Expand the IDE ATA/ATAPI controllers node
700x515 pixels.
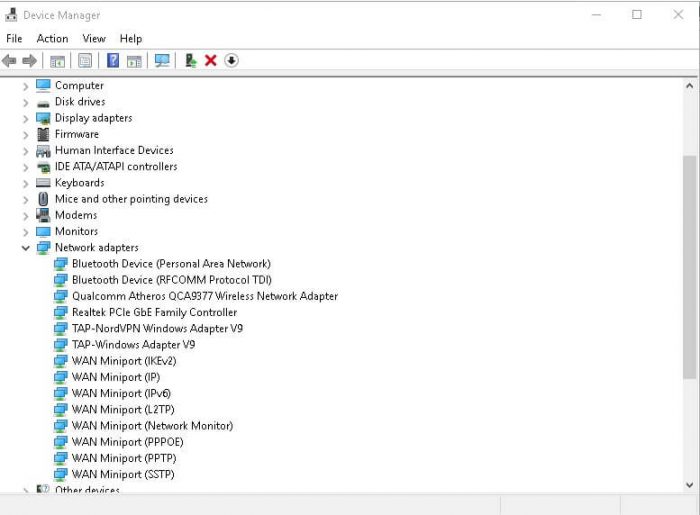25,167
